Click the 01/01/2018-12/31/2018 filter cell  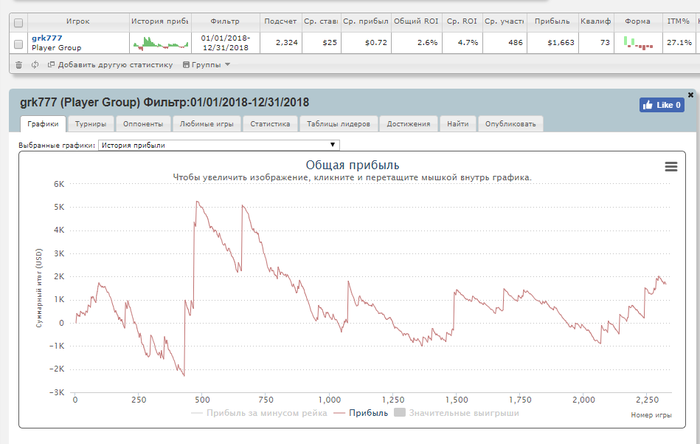point(225,43)
